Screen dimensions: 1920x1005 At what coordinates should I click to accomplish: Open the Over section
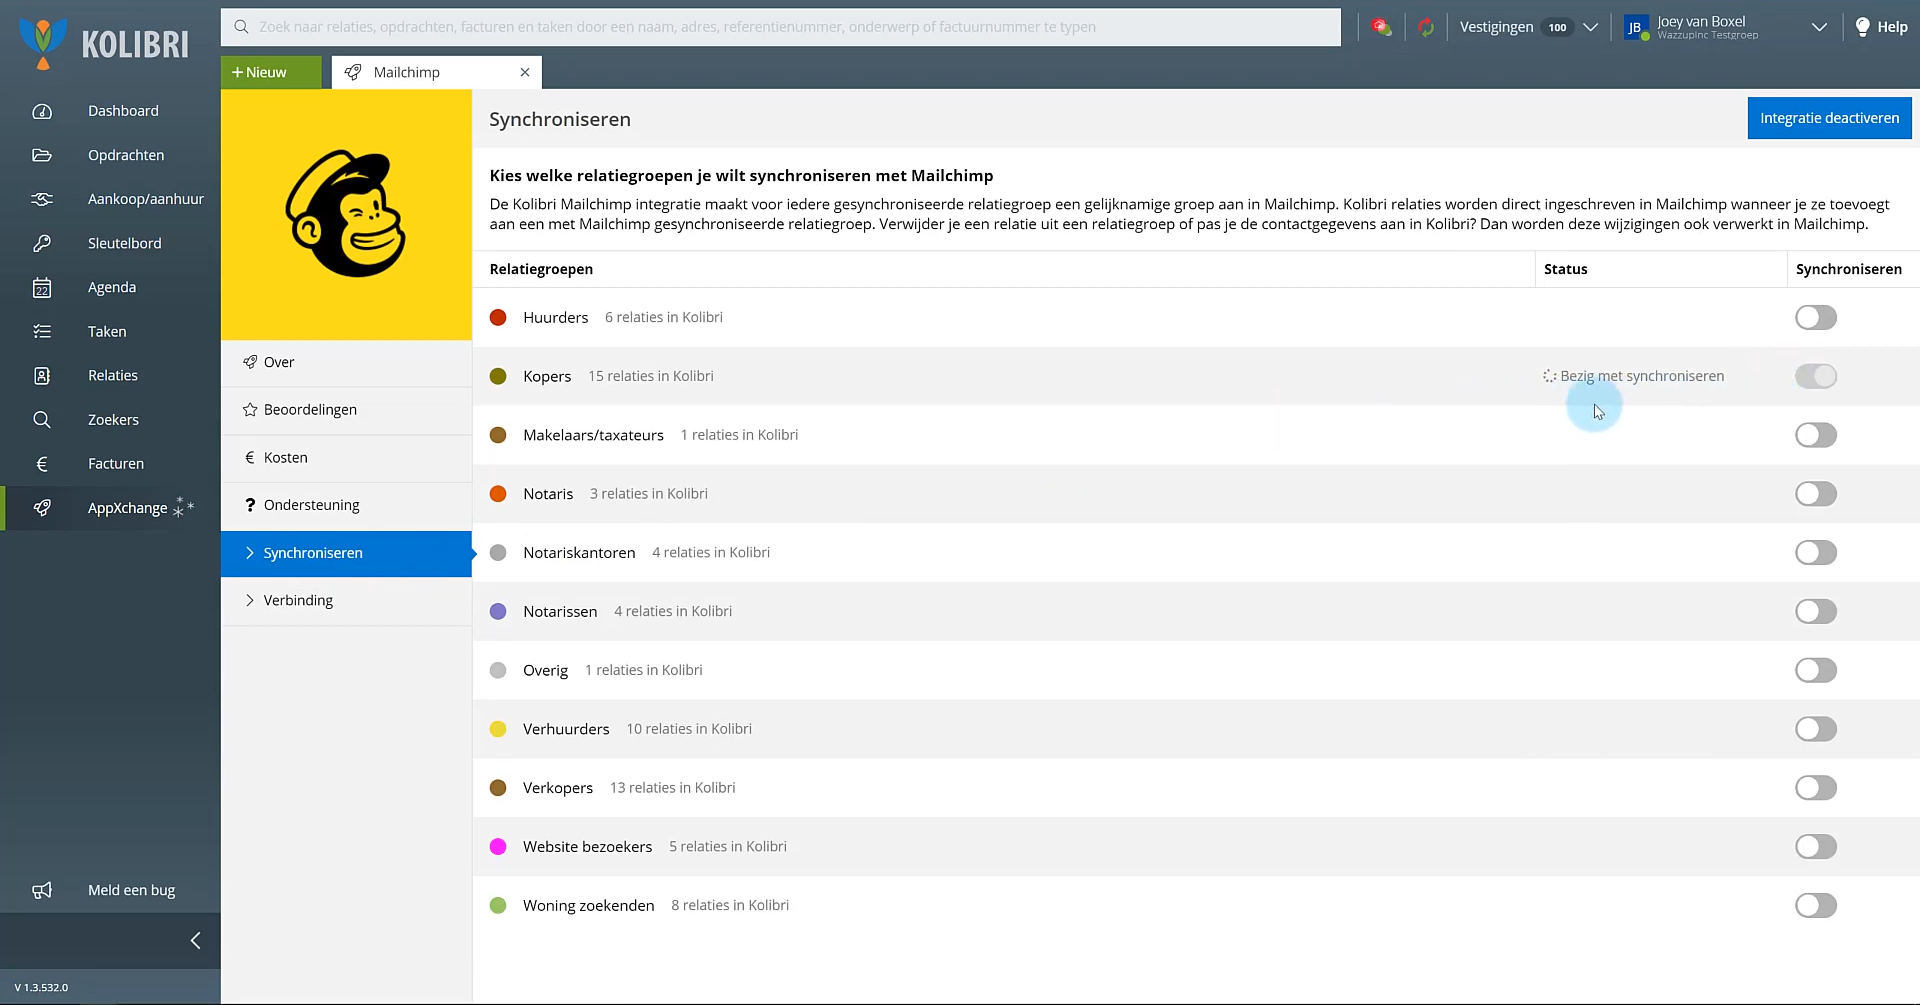346,362
